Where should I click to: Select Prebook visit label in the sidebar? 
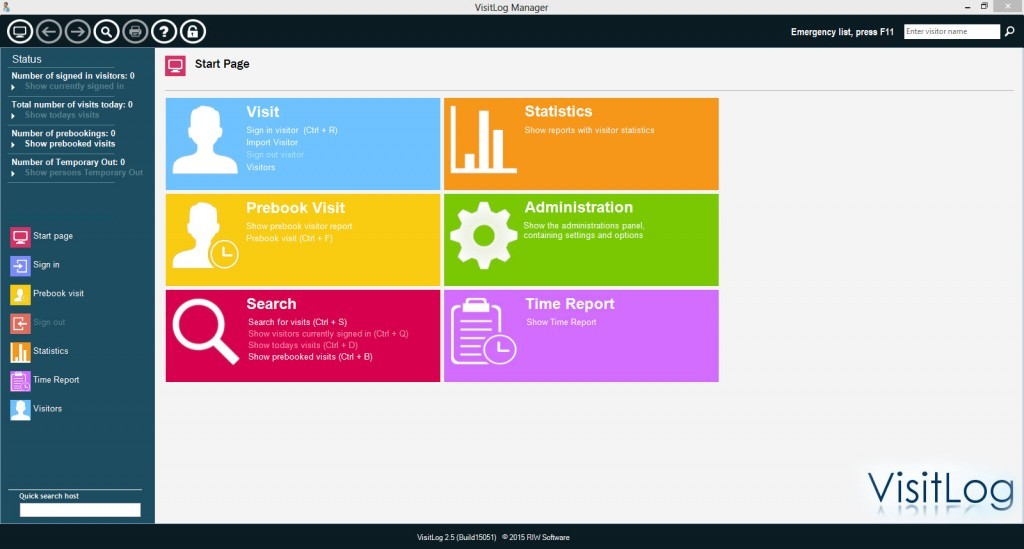58,293
